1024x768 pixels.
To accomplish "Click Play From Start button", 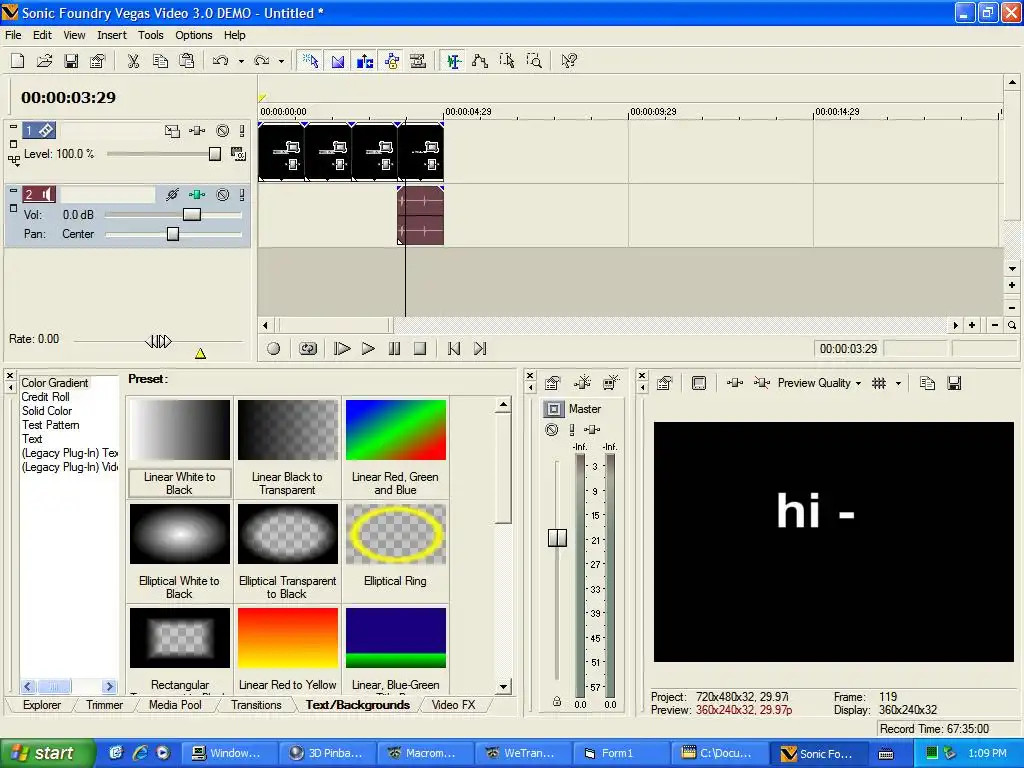I will point(342,349).
